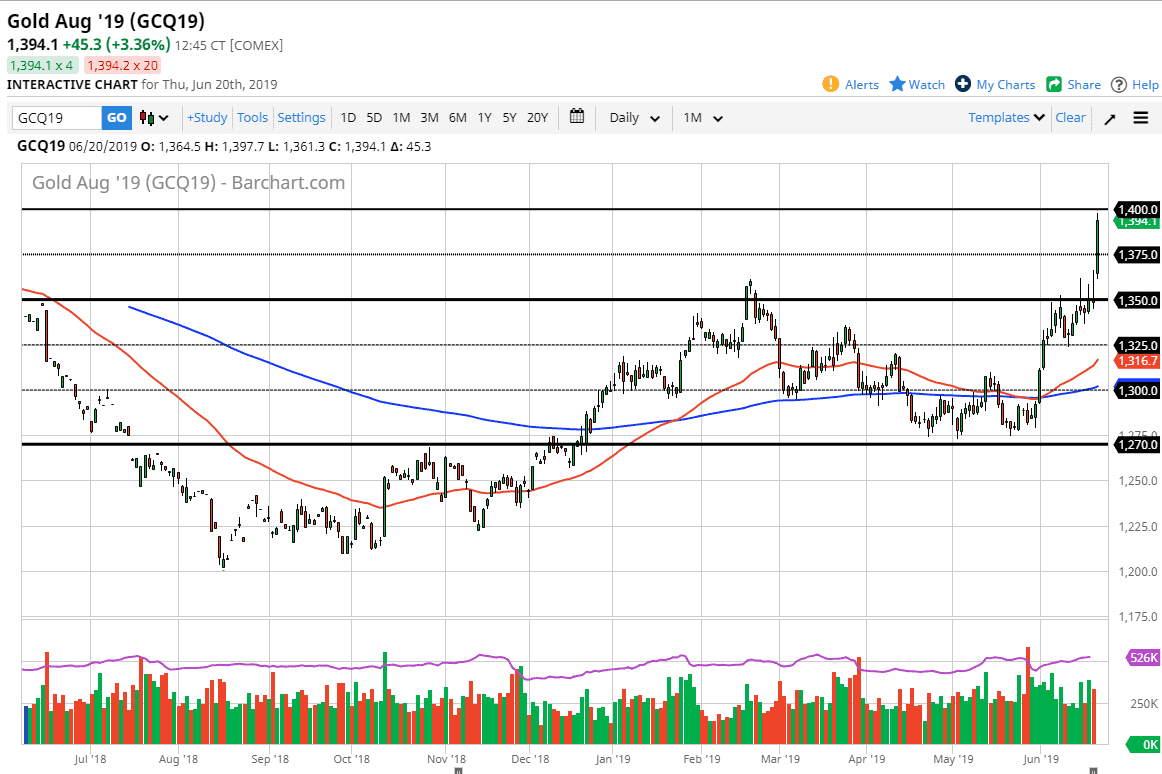Viewport: 1162px width, 774px height.
Task: Click the Alerts warning icon
Action: pyautogui.click(x=830, y=84)
